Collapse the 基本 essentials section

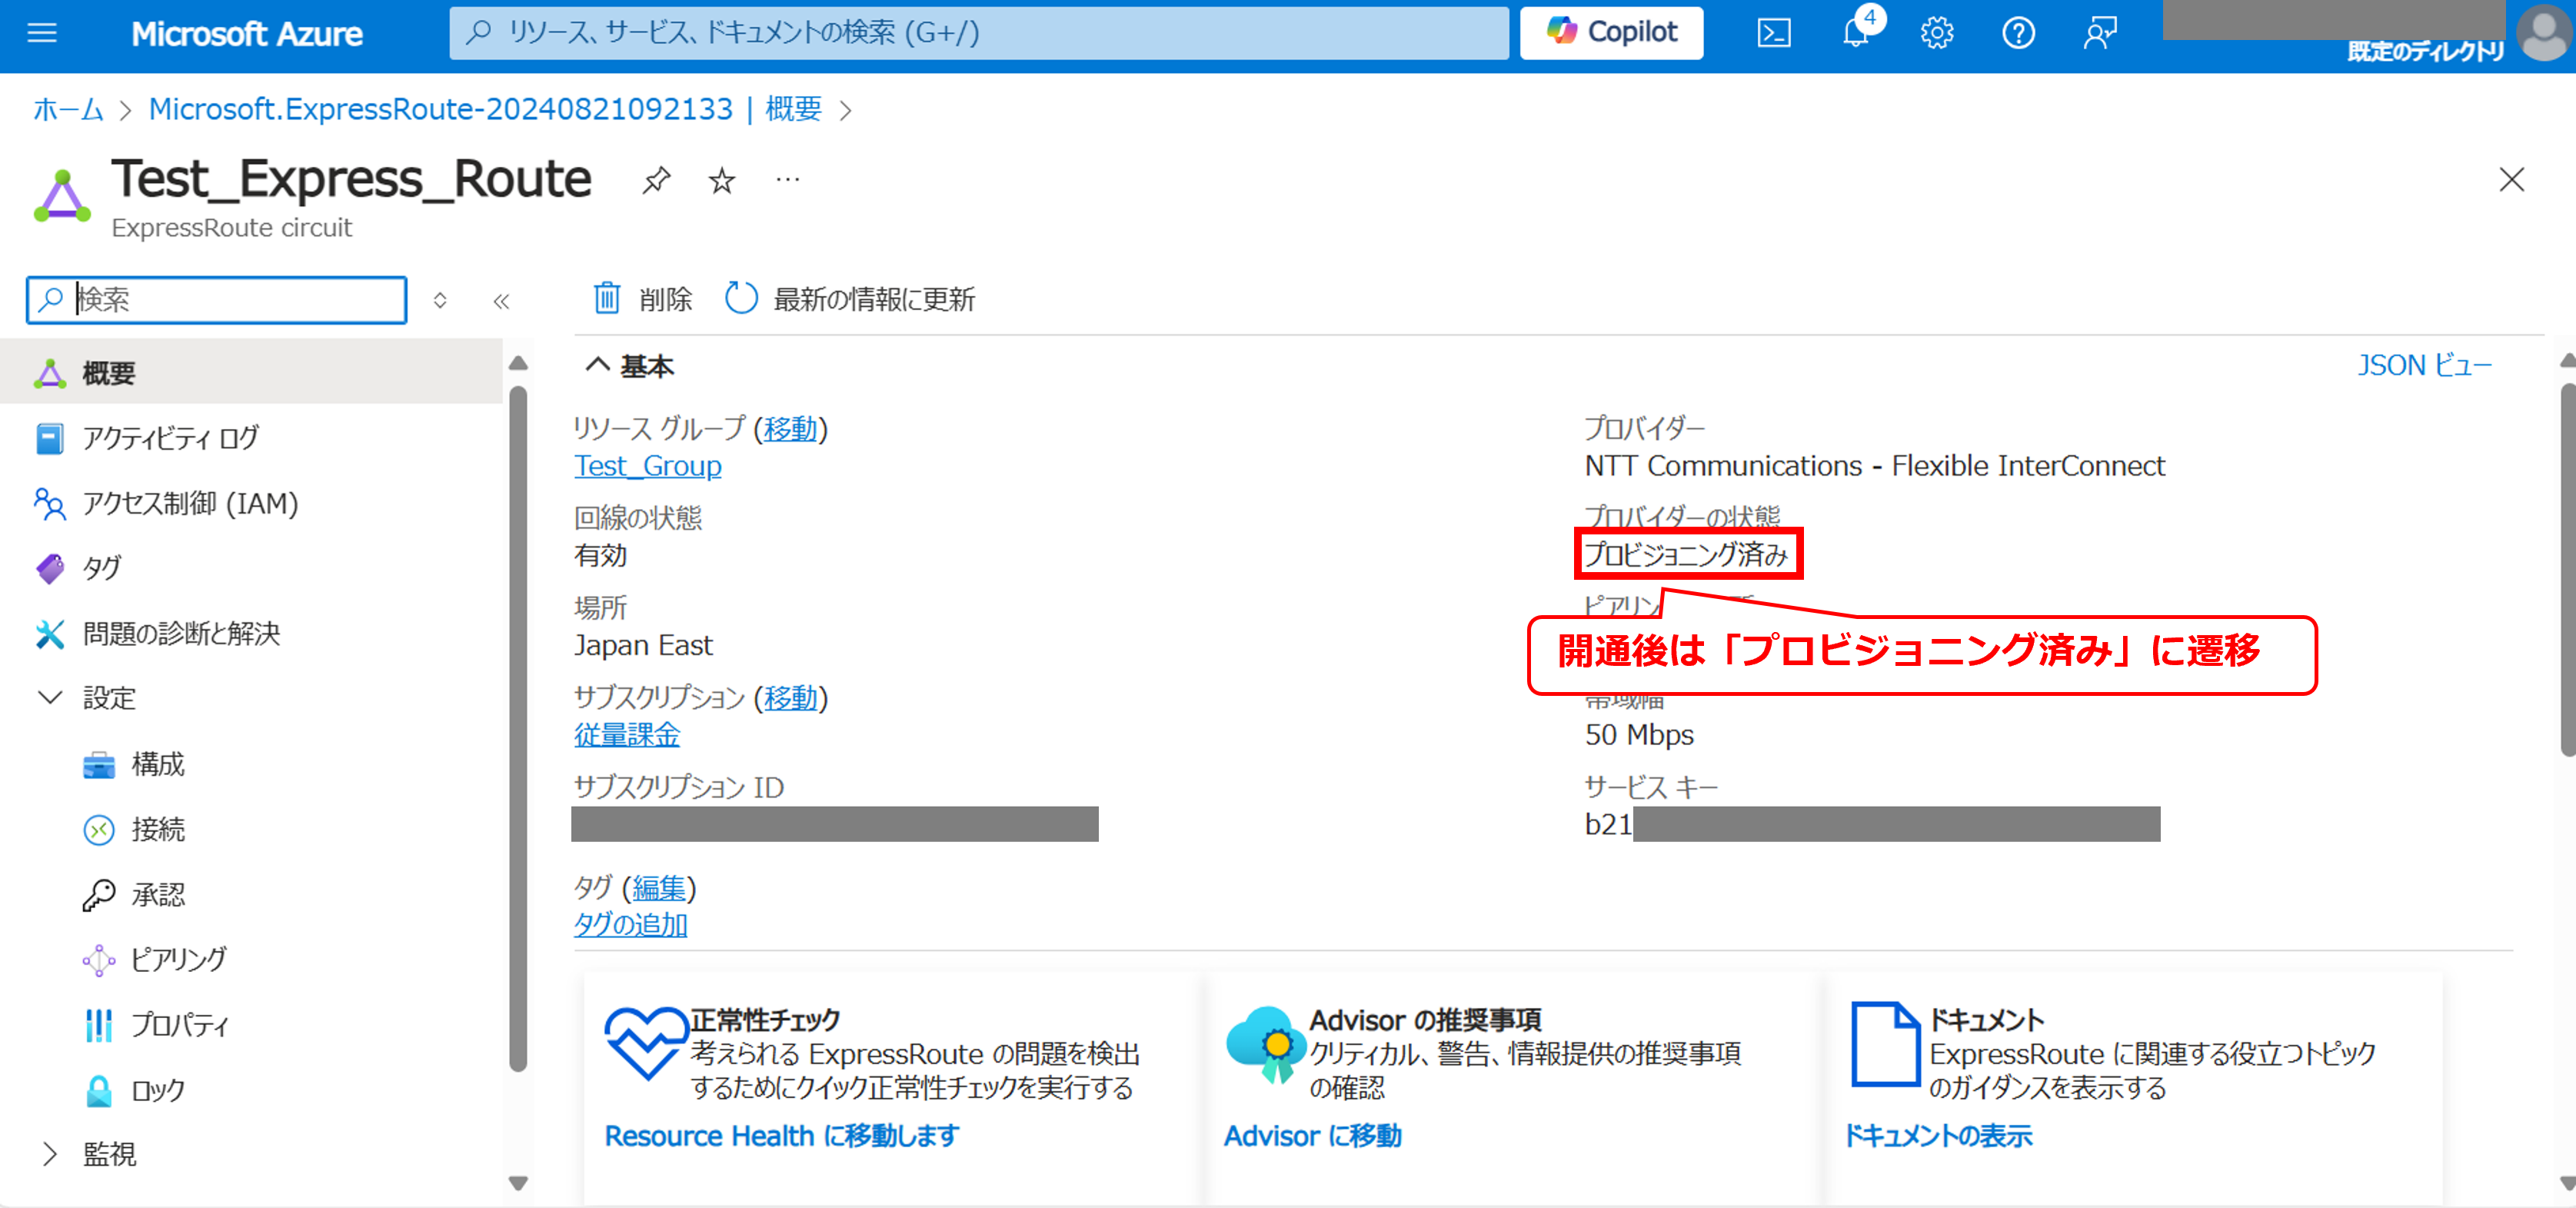click(x=597, y=365)
